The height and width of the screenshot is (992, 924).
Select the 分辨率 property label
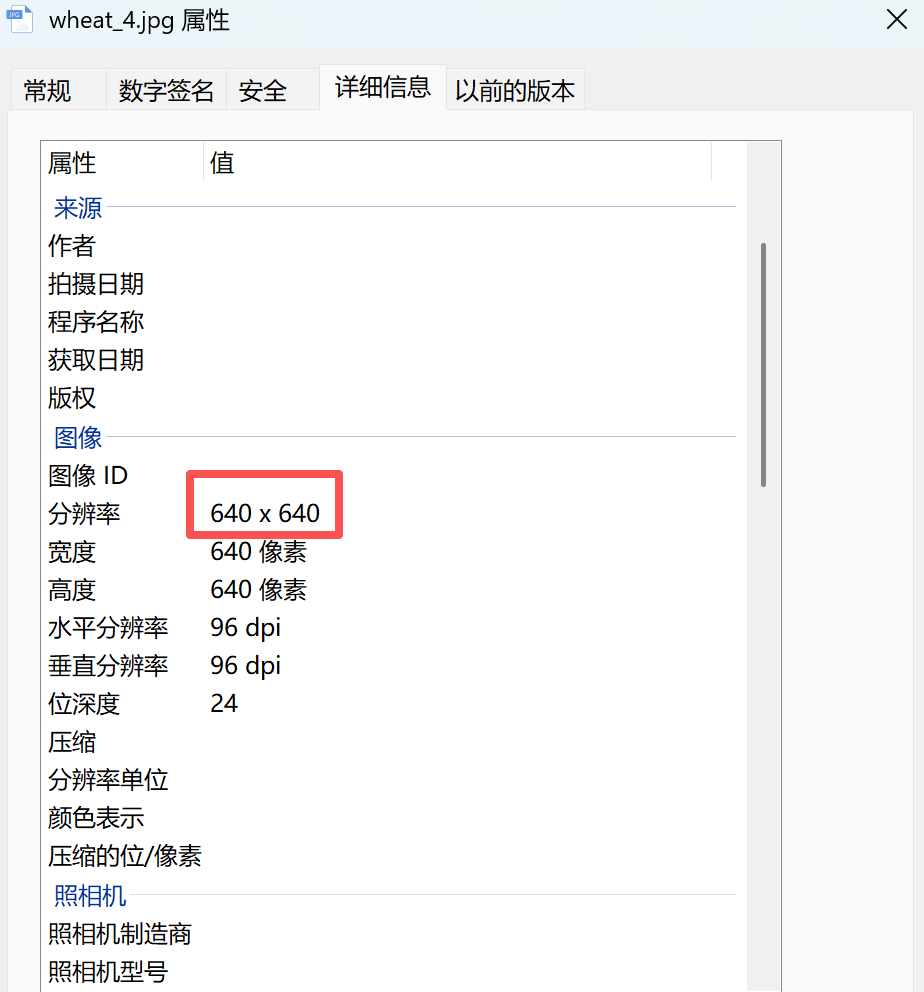pos(84,514)
